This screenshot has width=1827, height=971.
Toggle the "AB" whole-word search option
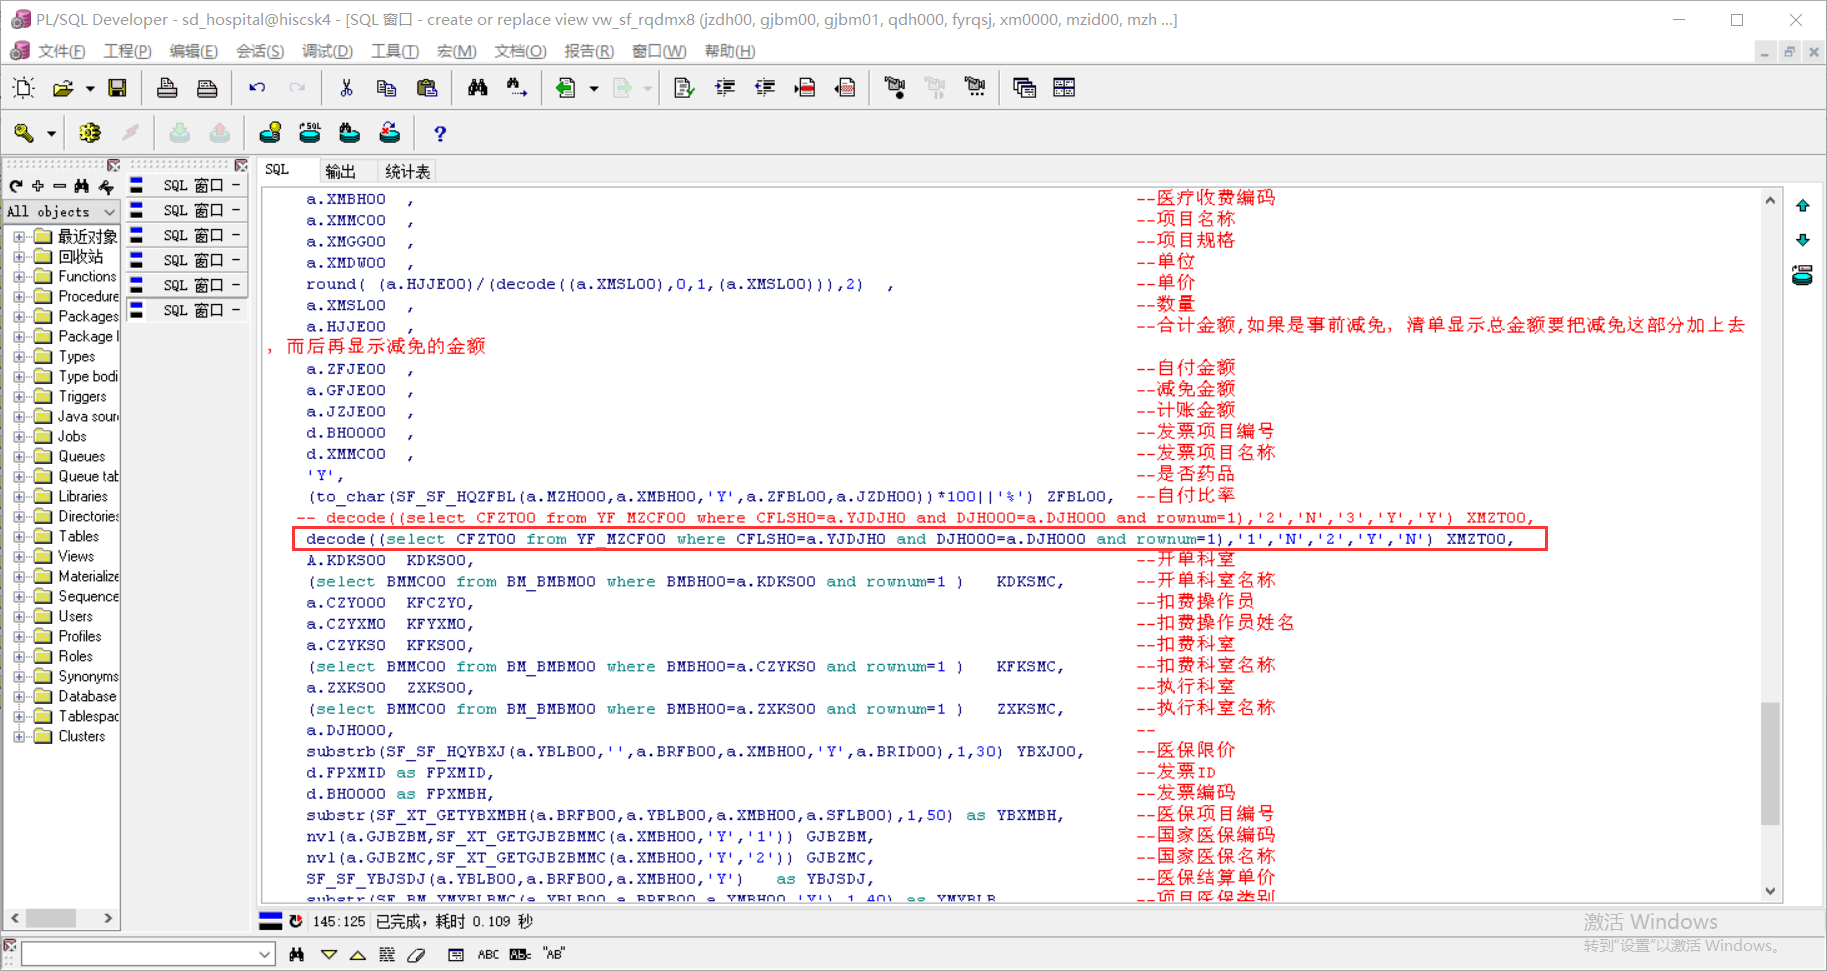(554, 954)
